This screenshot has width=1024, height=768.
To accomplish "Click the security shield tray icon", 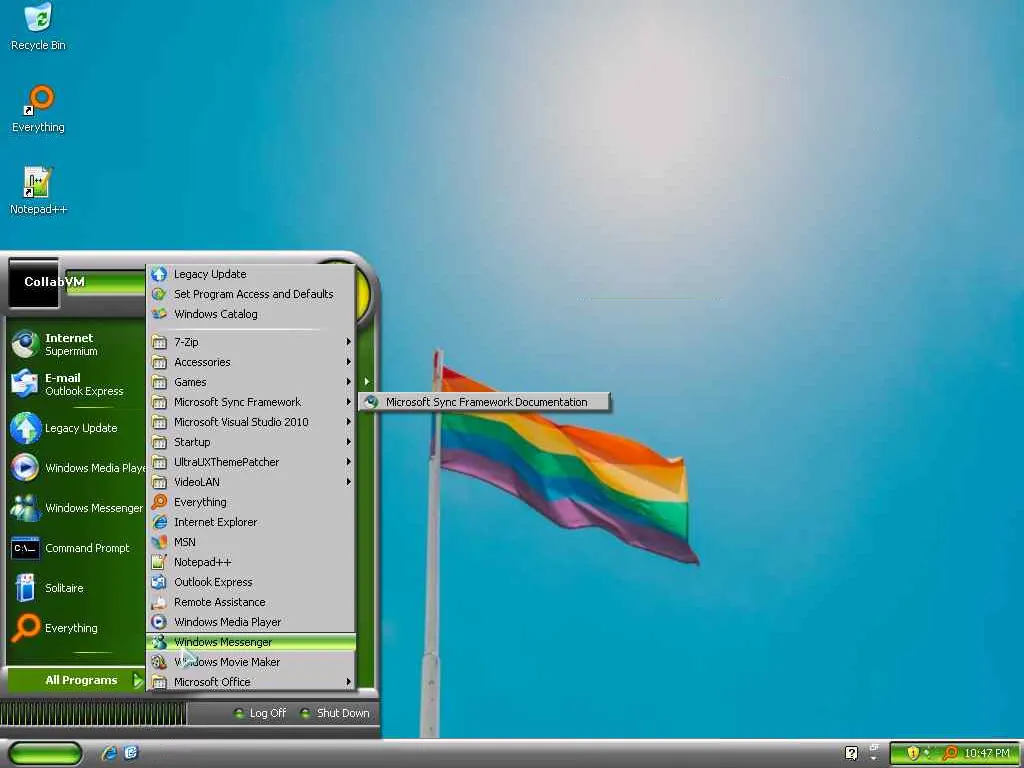I will 913,753.
